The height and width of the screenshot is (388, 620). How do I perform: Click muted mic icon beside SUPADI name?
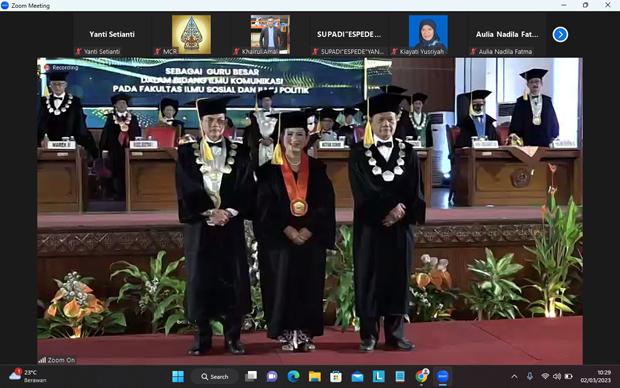(316, 51)
